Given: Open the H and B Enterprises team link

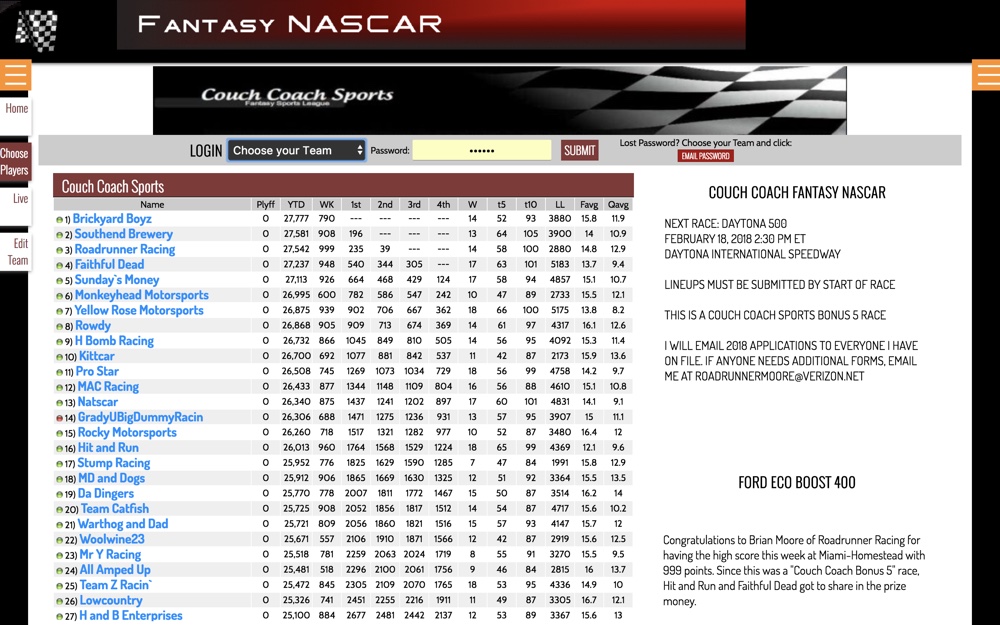Looking at the screenshot, I should pyautogui.click(x=131, y=617).
